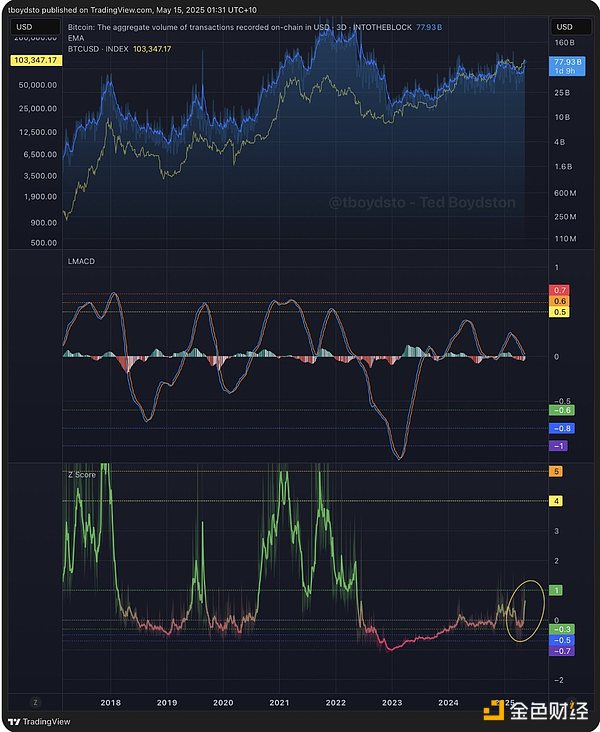Open the right USD currency selector
The image size is (600, 732).
(x=565, y=26)
